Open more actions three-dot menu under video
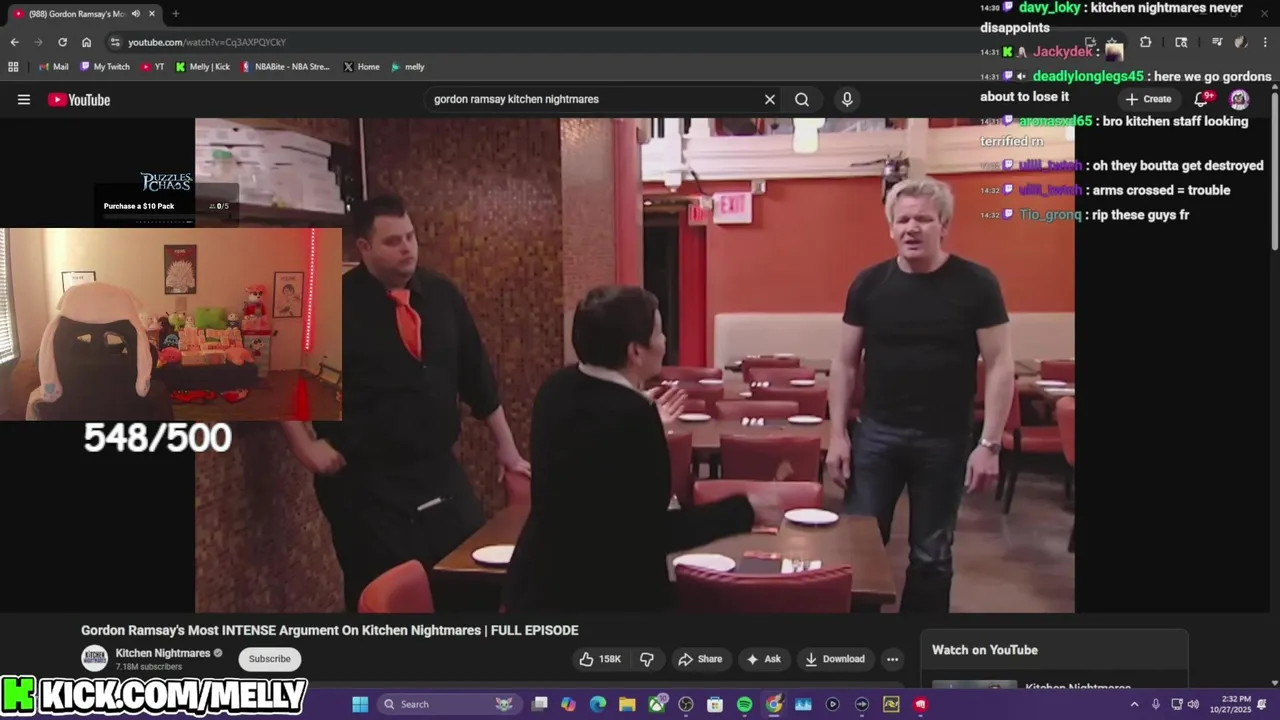Screen dimensions: 1280x720 point(892,659)
